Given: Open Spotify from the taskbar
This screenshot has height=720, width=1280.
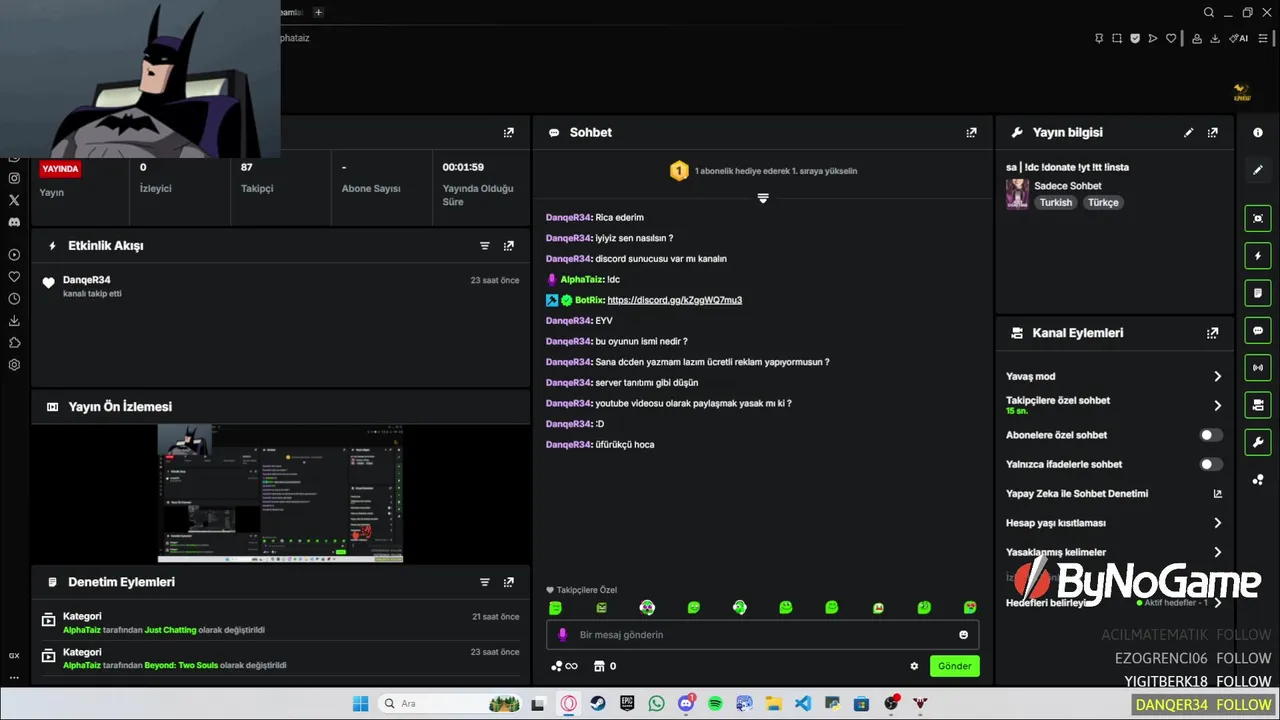Looking at the screenshot, I should [715, 704].
